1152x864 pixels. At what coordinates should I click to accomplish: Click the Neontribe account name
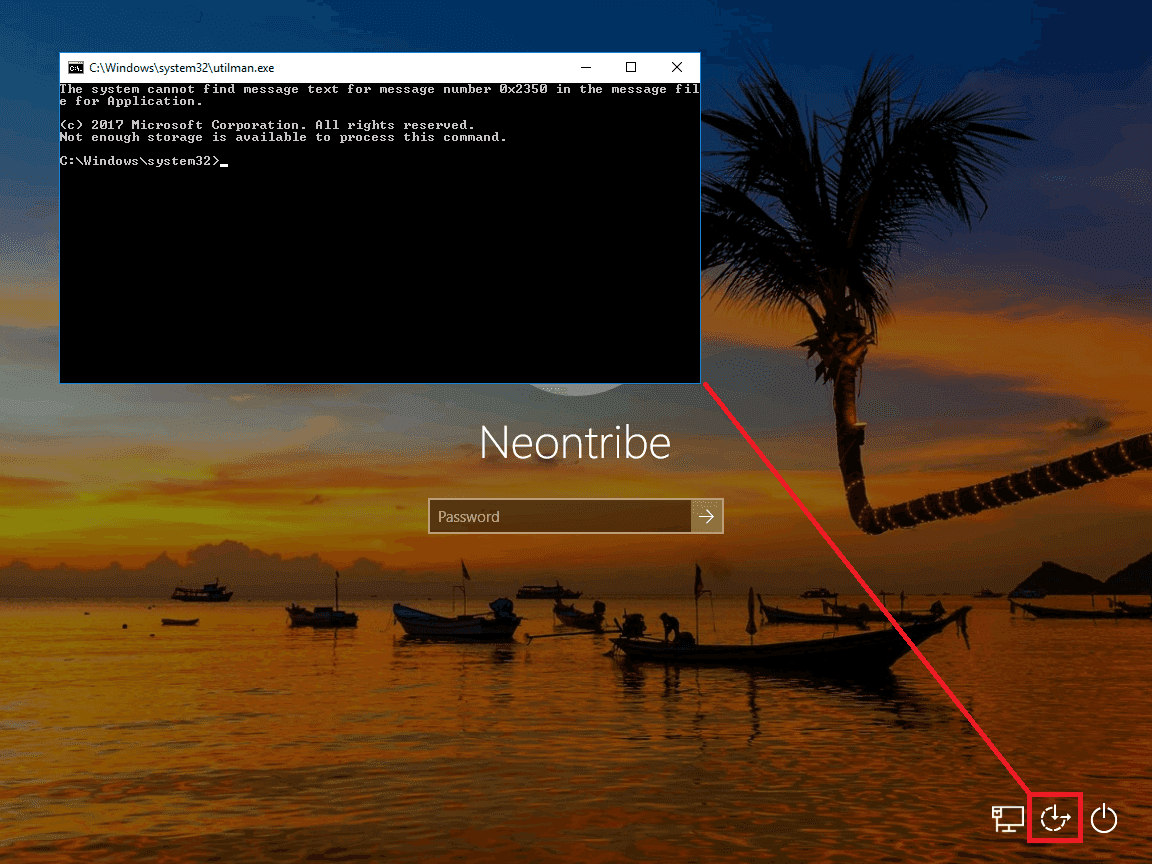click(575, 443)
